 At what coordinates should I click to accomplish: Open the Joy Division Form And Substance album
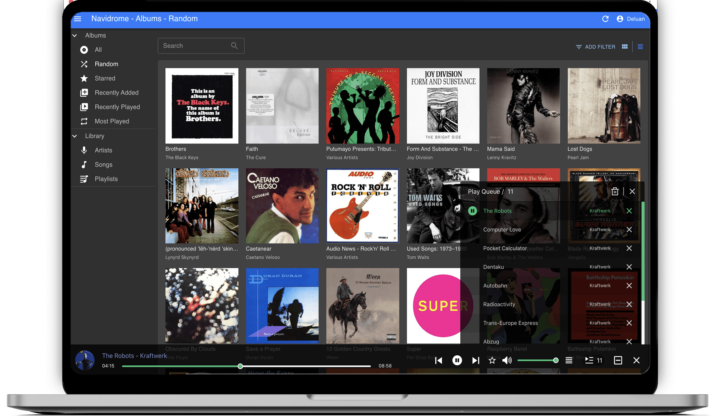(x=443, y=106)
